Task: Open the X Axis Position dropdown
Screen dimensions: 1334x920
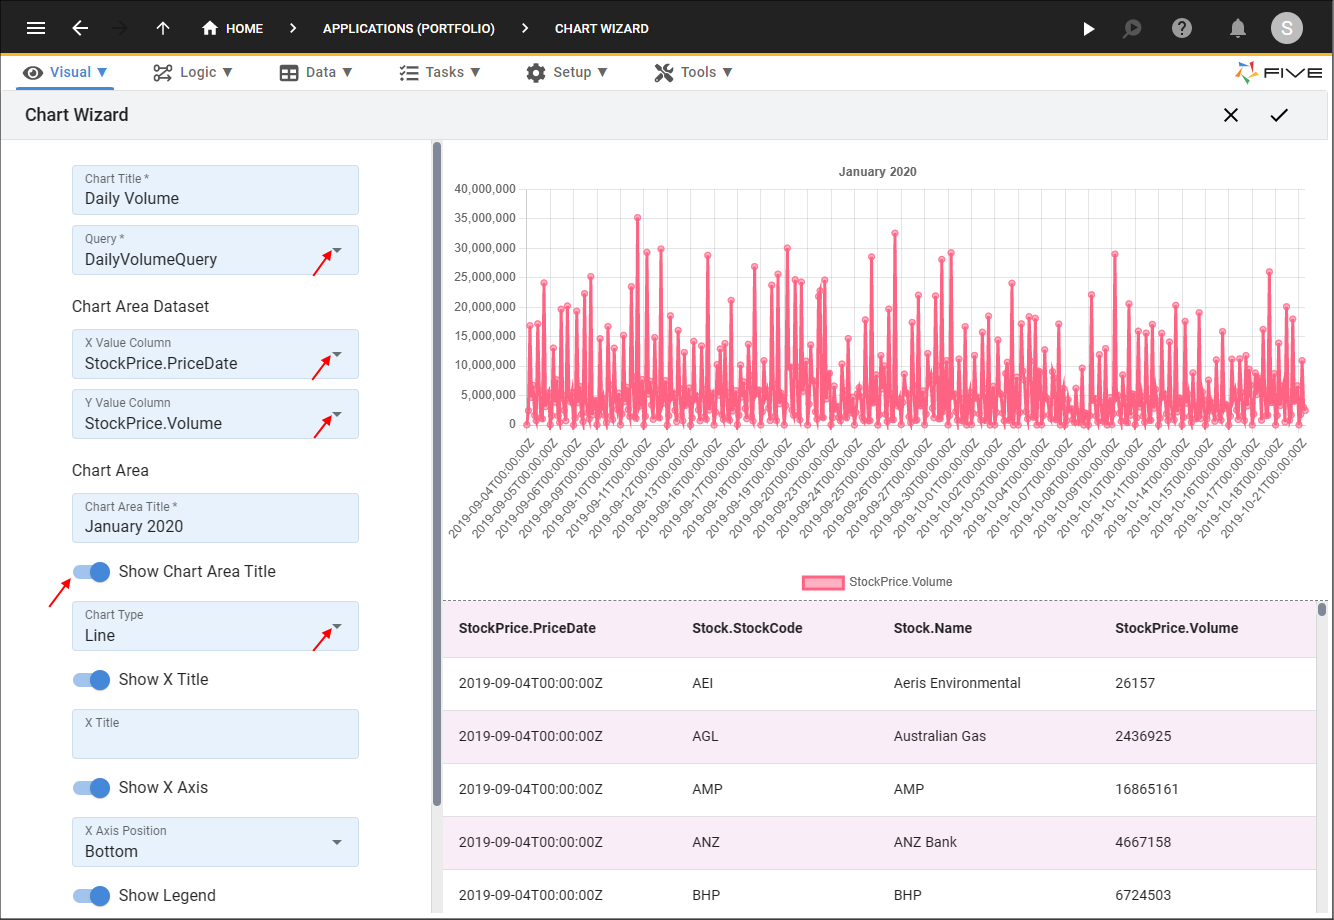Action: 337,842
